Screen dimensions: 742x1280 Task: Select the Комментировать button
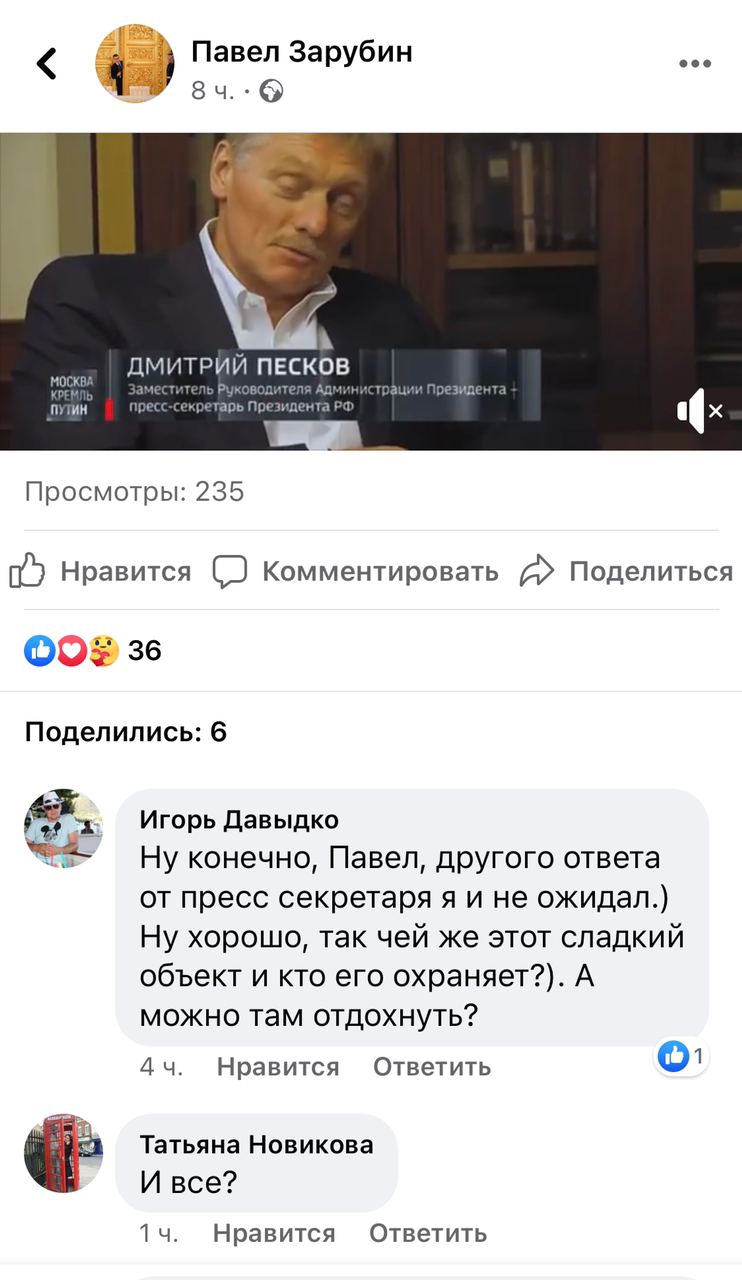coord(380,571)
